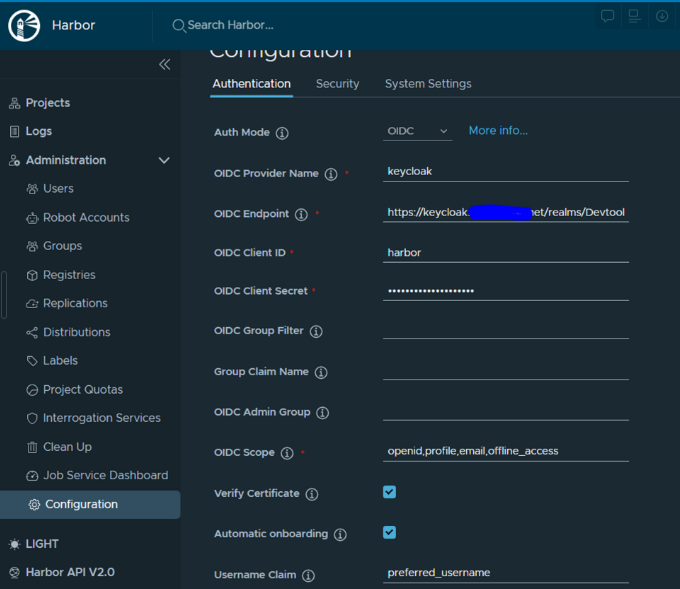The width and height of the screenshot is (680, 589).
Task: Click the OIDC Scope field
Action: (506, 452)
